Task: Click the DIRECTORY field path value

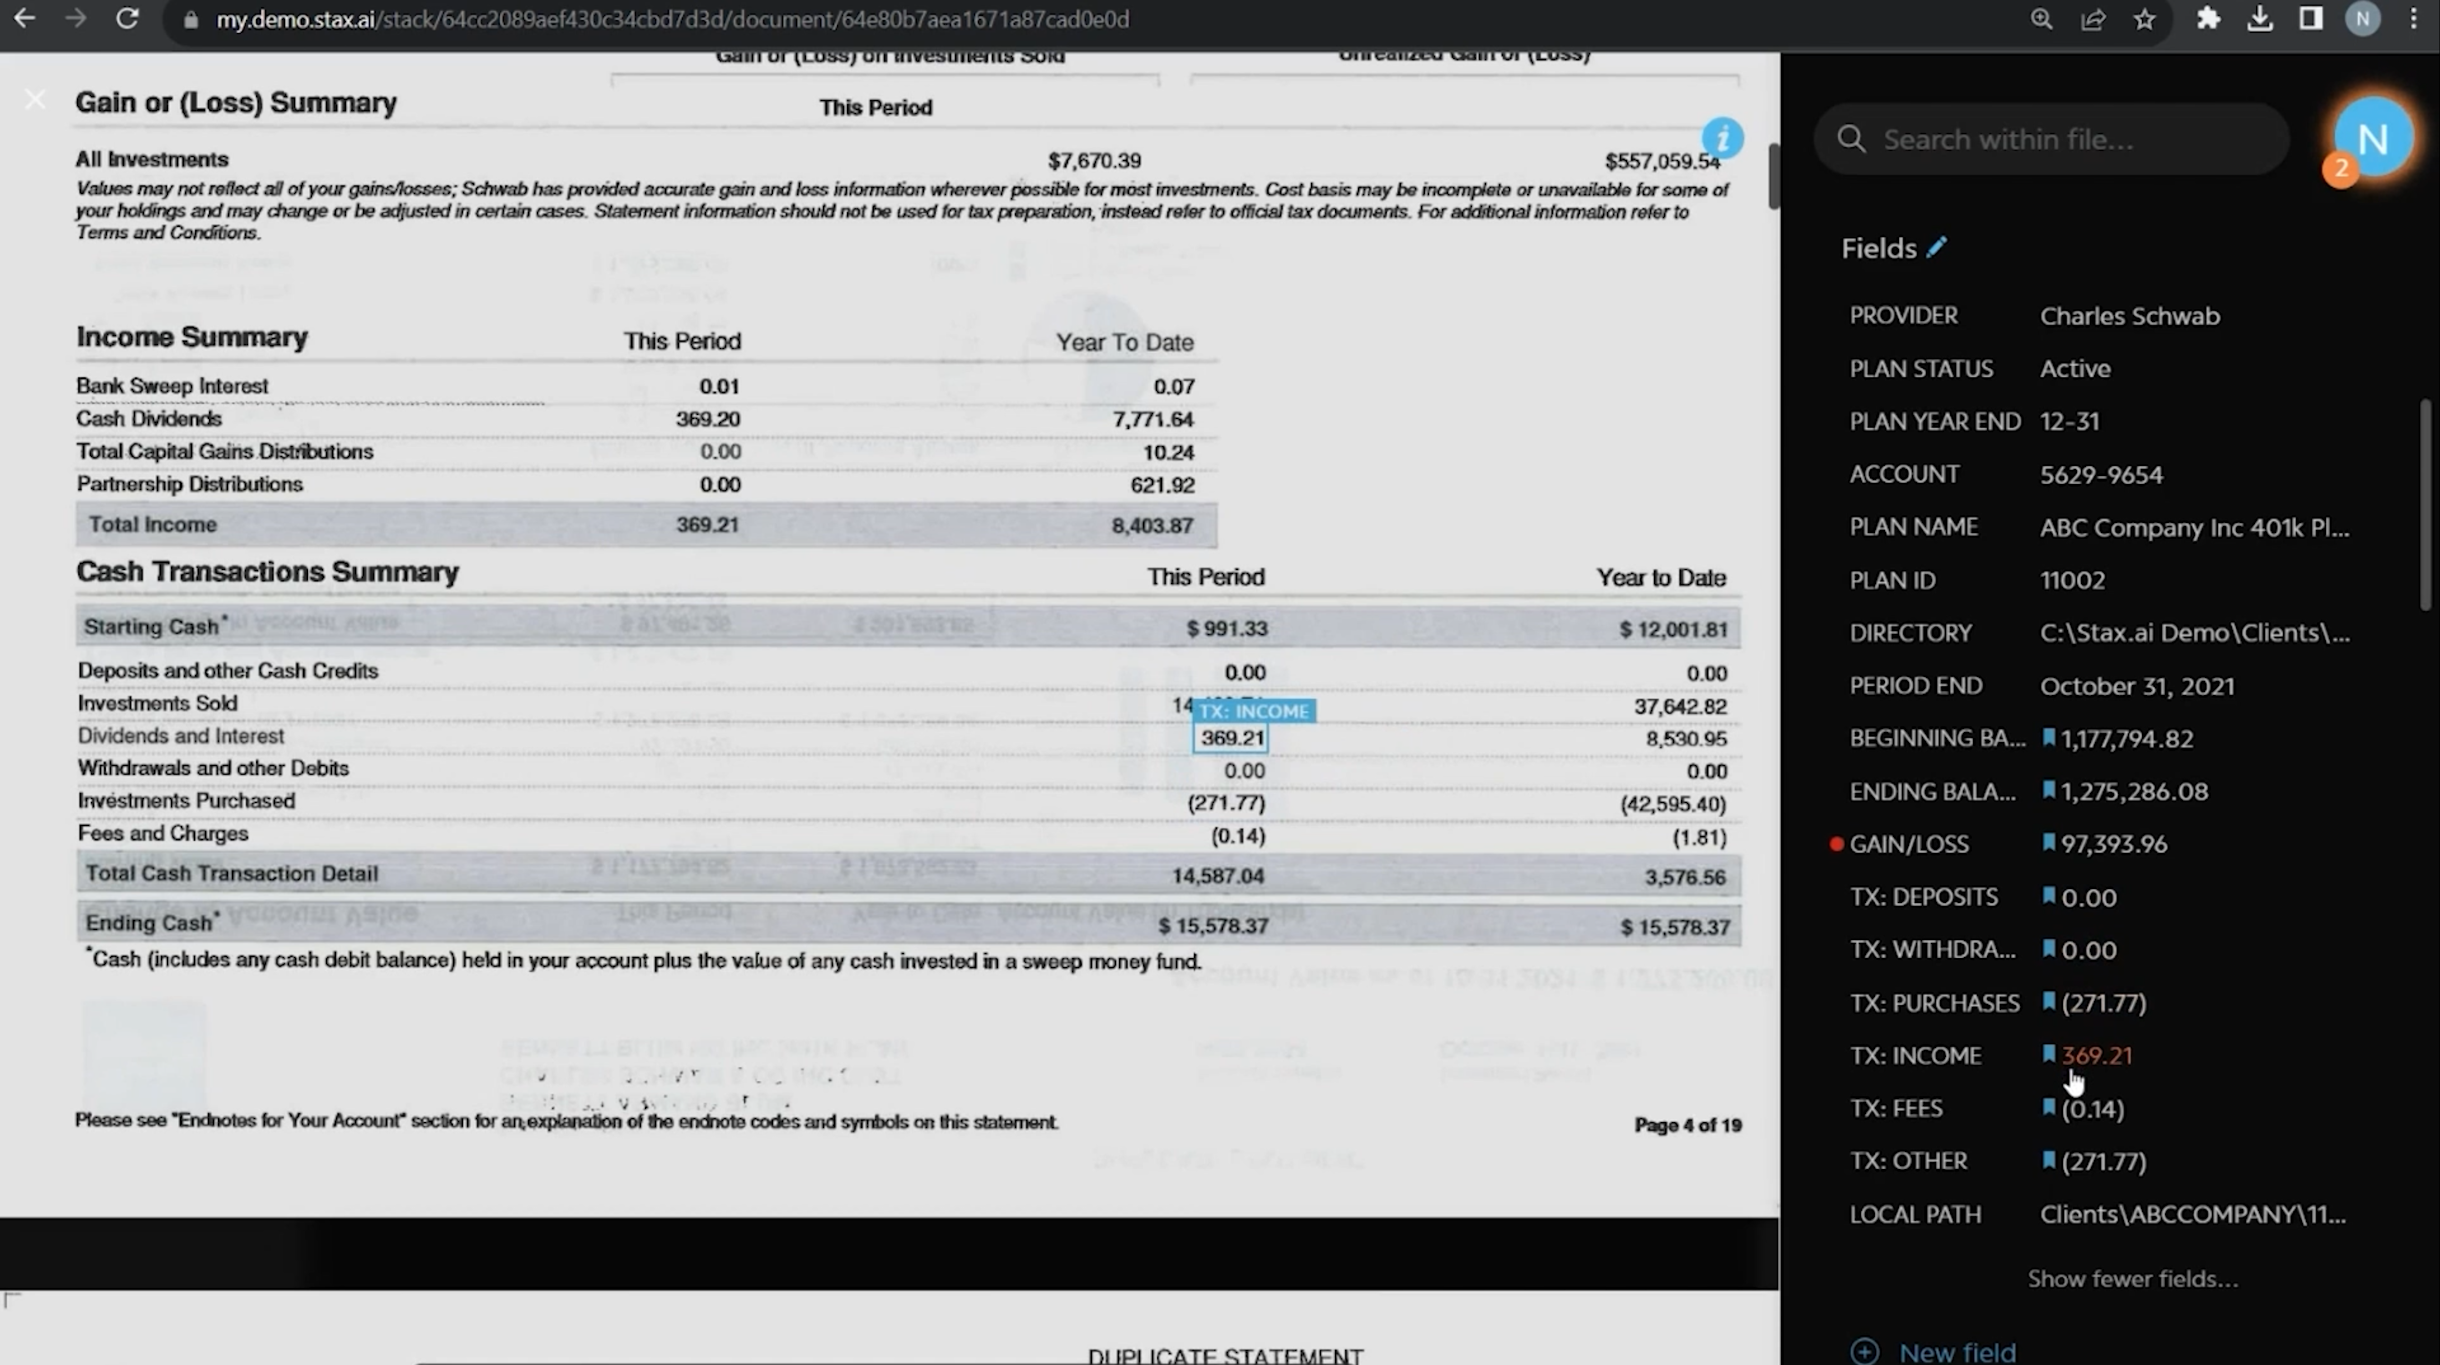Action: (x=2194, y=633)
